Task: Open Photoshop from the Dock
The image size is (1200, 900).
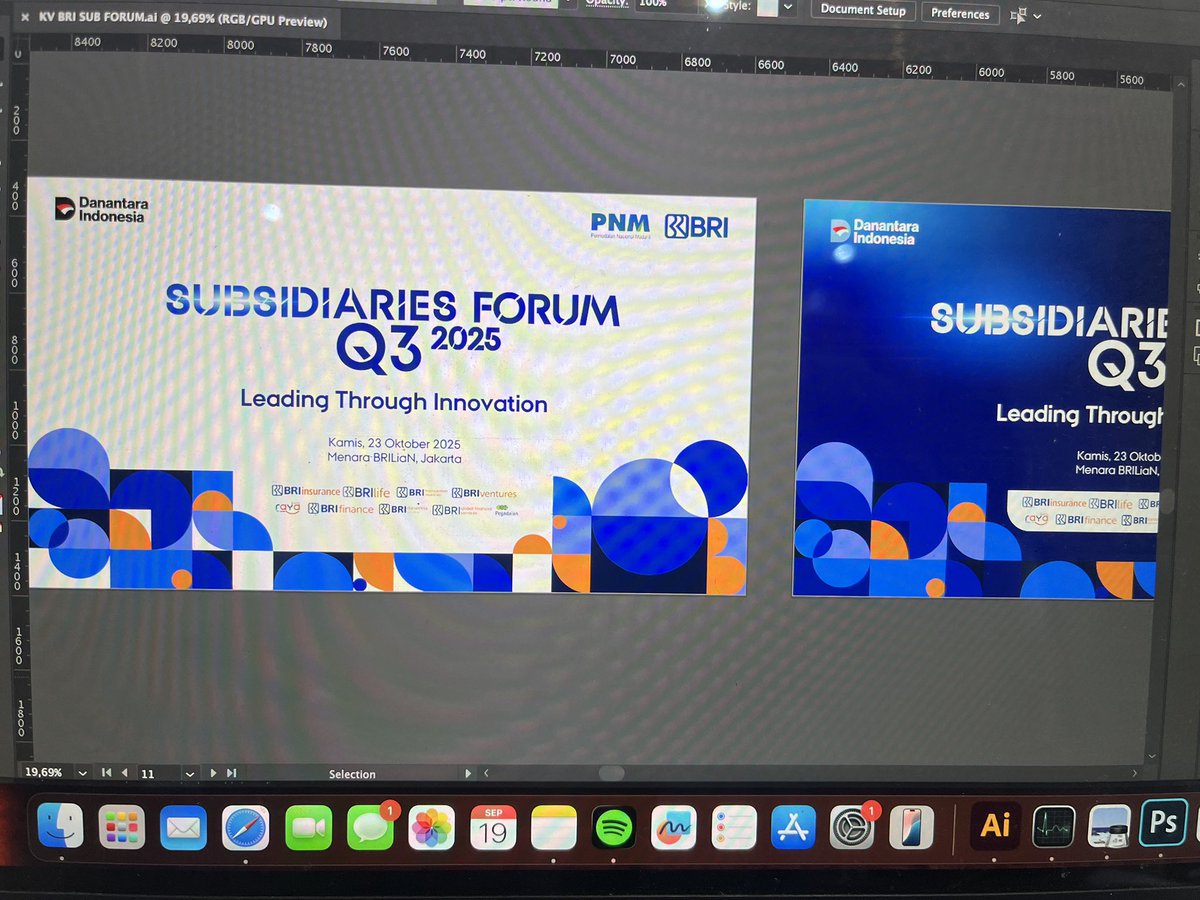Action: (x=1163, y=822)
